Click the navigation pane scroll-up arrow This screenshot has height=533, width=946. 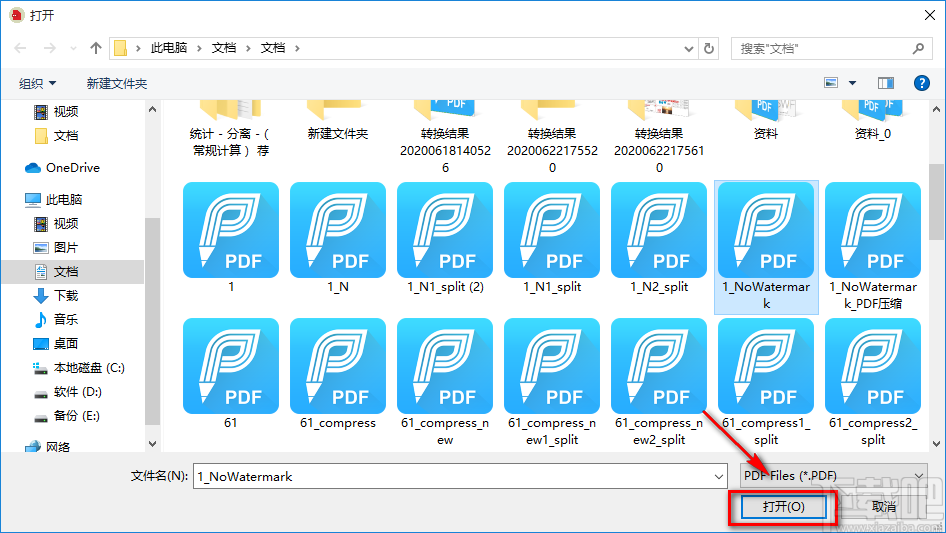tap(152, 109)
